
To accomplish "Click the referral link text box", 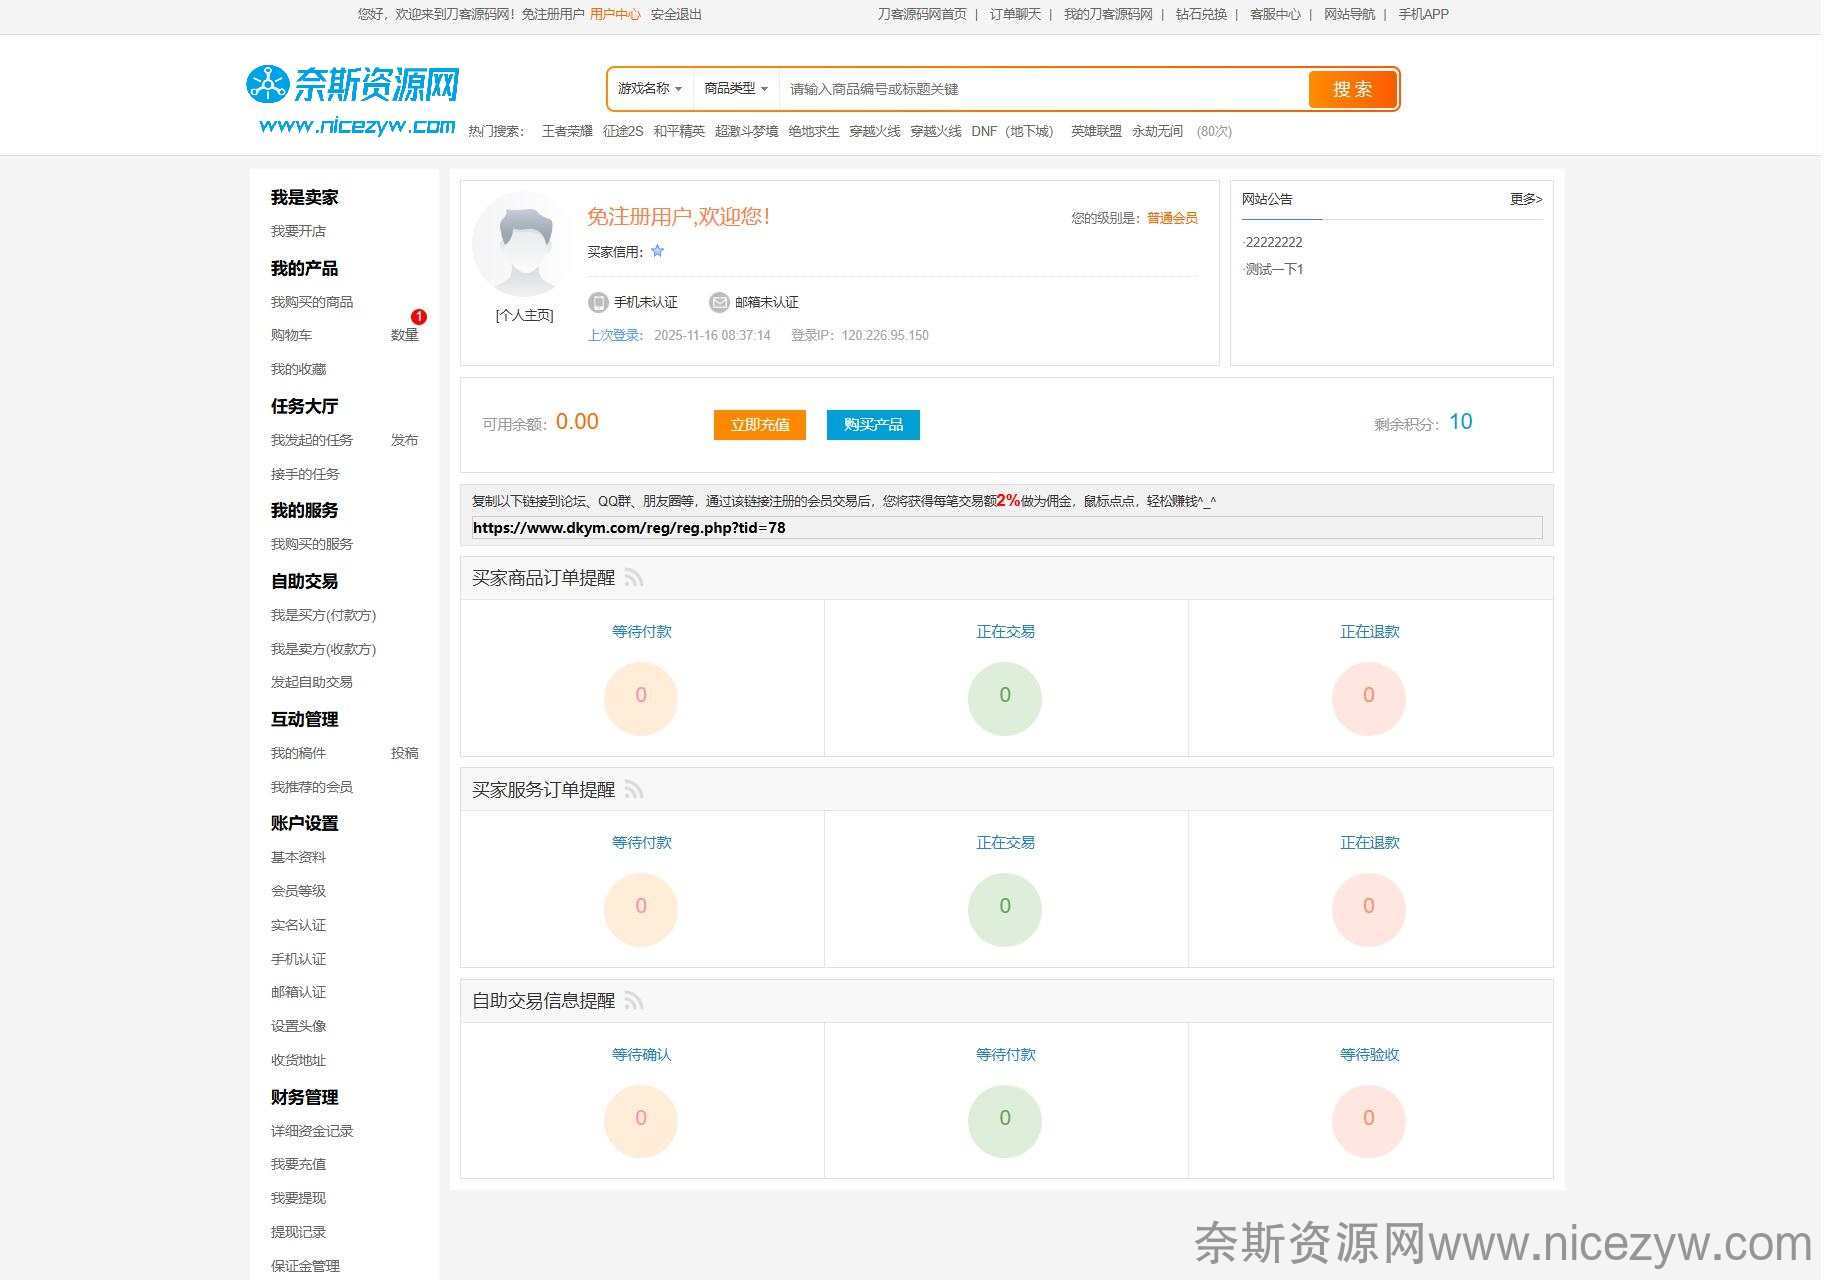I will tap(1006, 528).
